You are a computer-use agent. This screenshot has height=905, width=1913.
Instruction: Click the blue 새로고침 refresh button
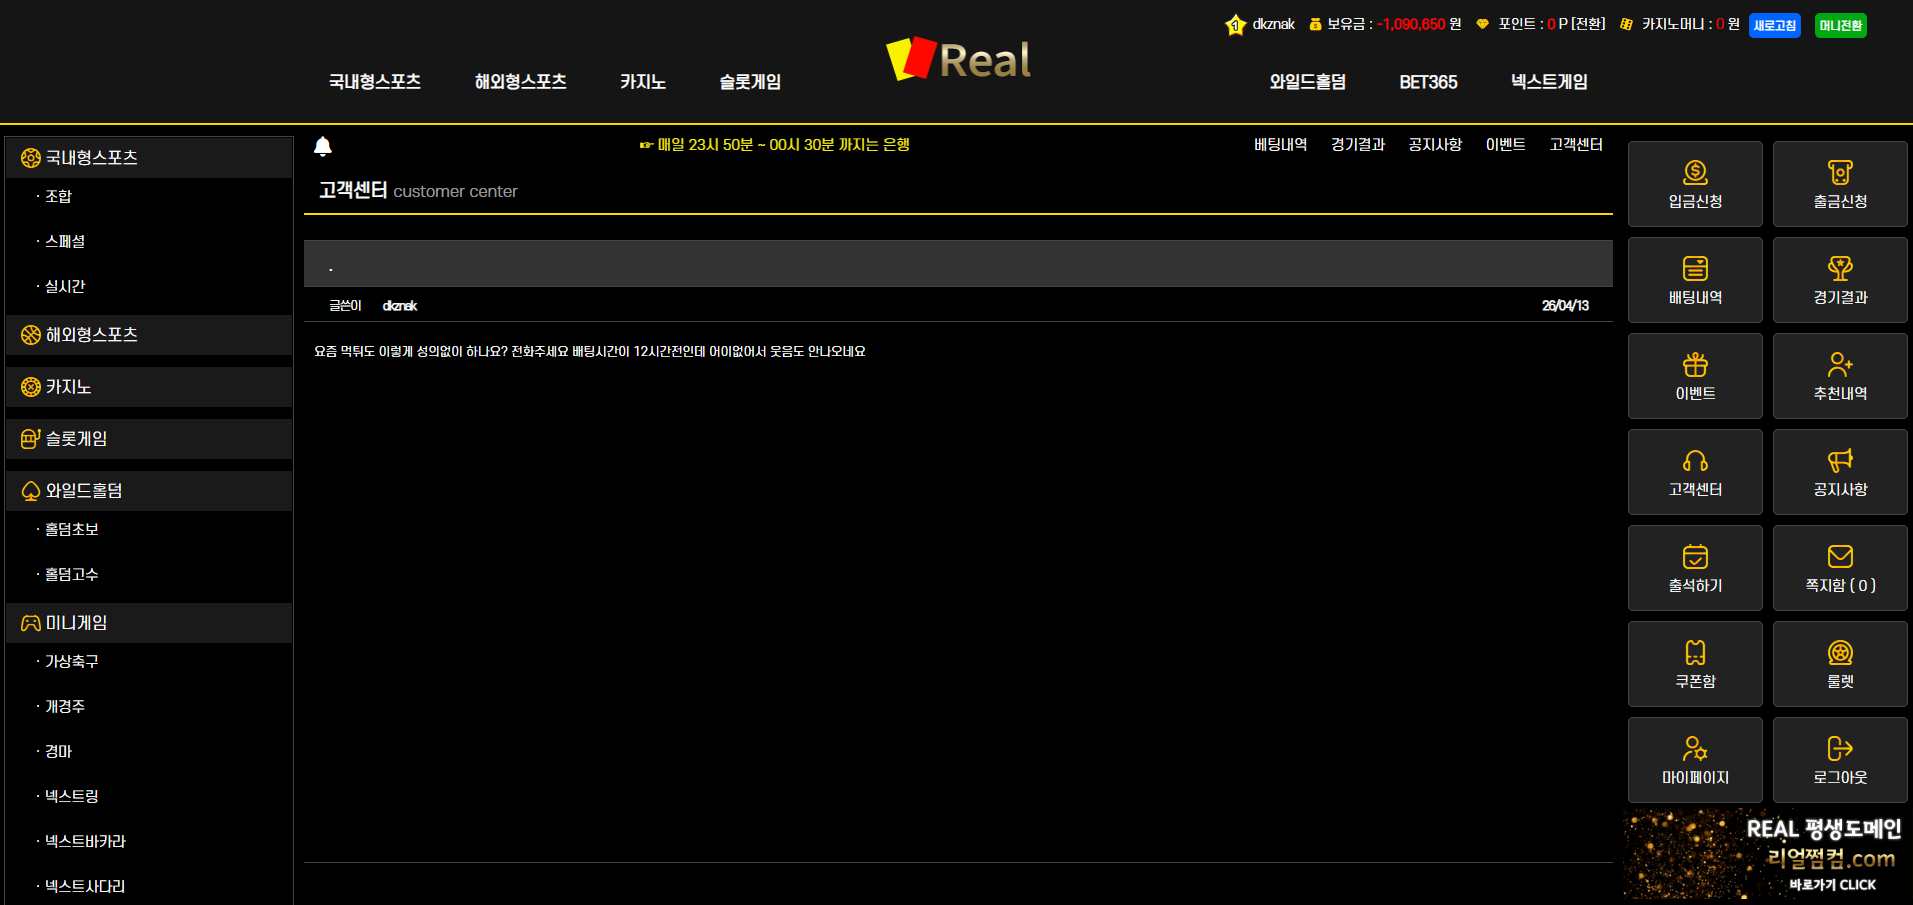(x=1774, y=26)
